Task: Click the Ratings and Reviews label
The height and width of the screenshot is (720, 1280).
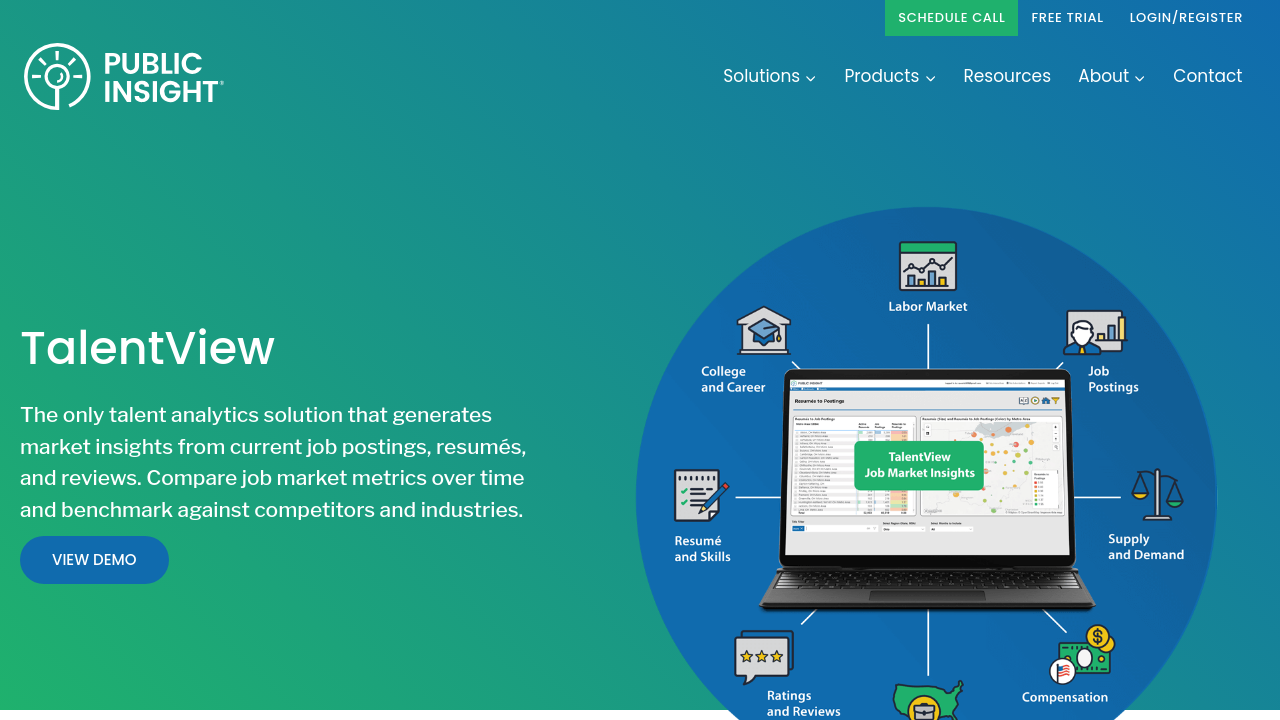Action: (x=803, y=704)
